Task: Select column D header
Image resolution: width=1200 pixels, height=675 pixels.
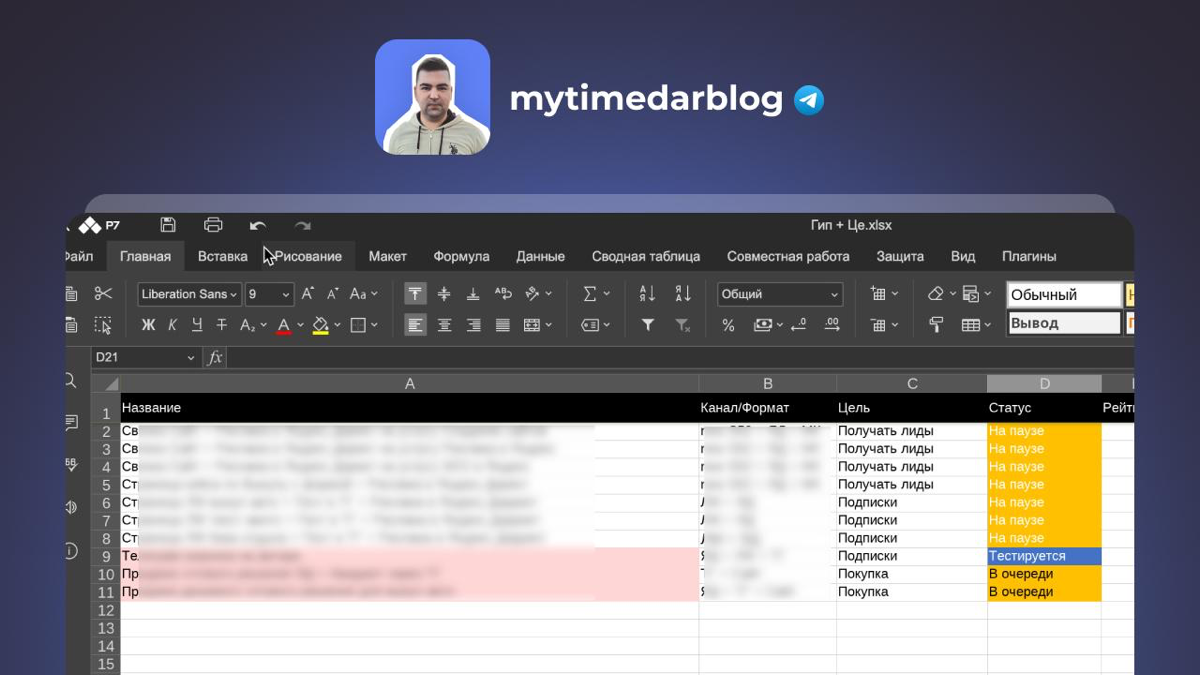Action: pos(1044,384)
